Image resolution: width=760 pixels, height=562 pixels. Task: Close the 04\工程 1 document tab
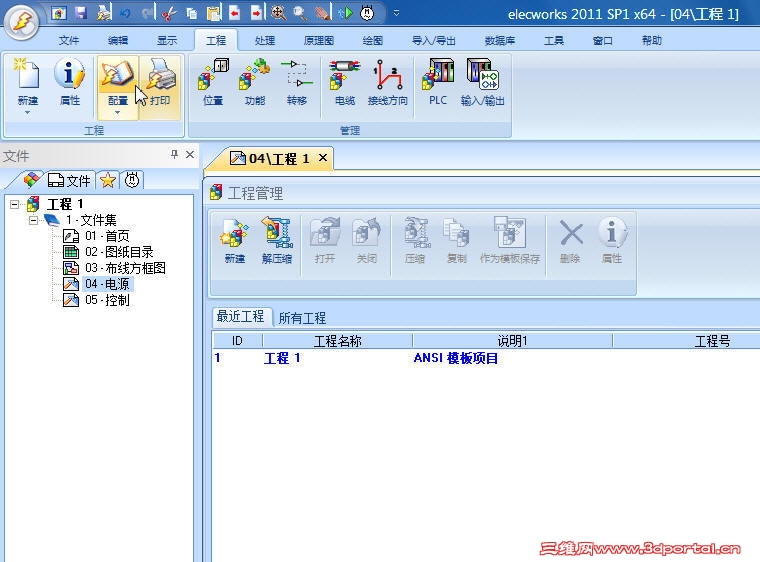tap(323, 158)
